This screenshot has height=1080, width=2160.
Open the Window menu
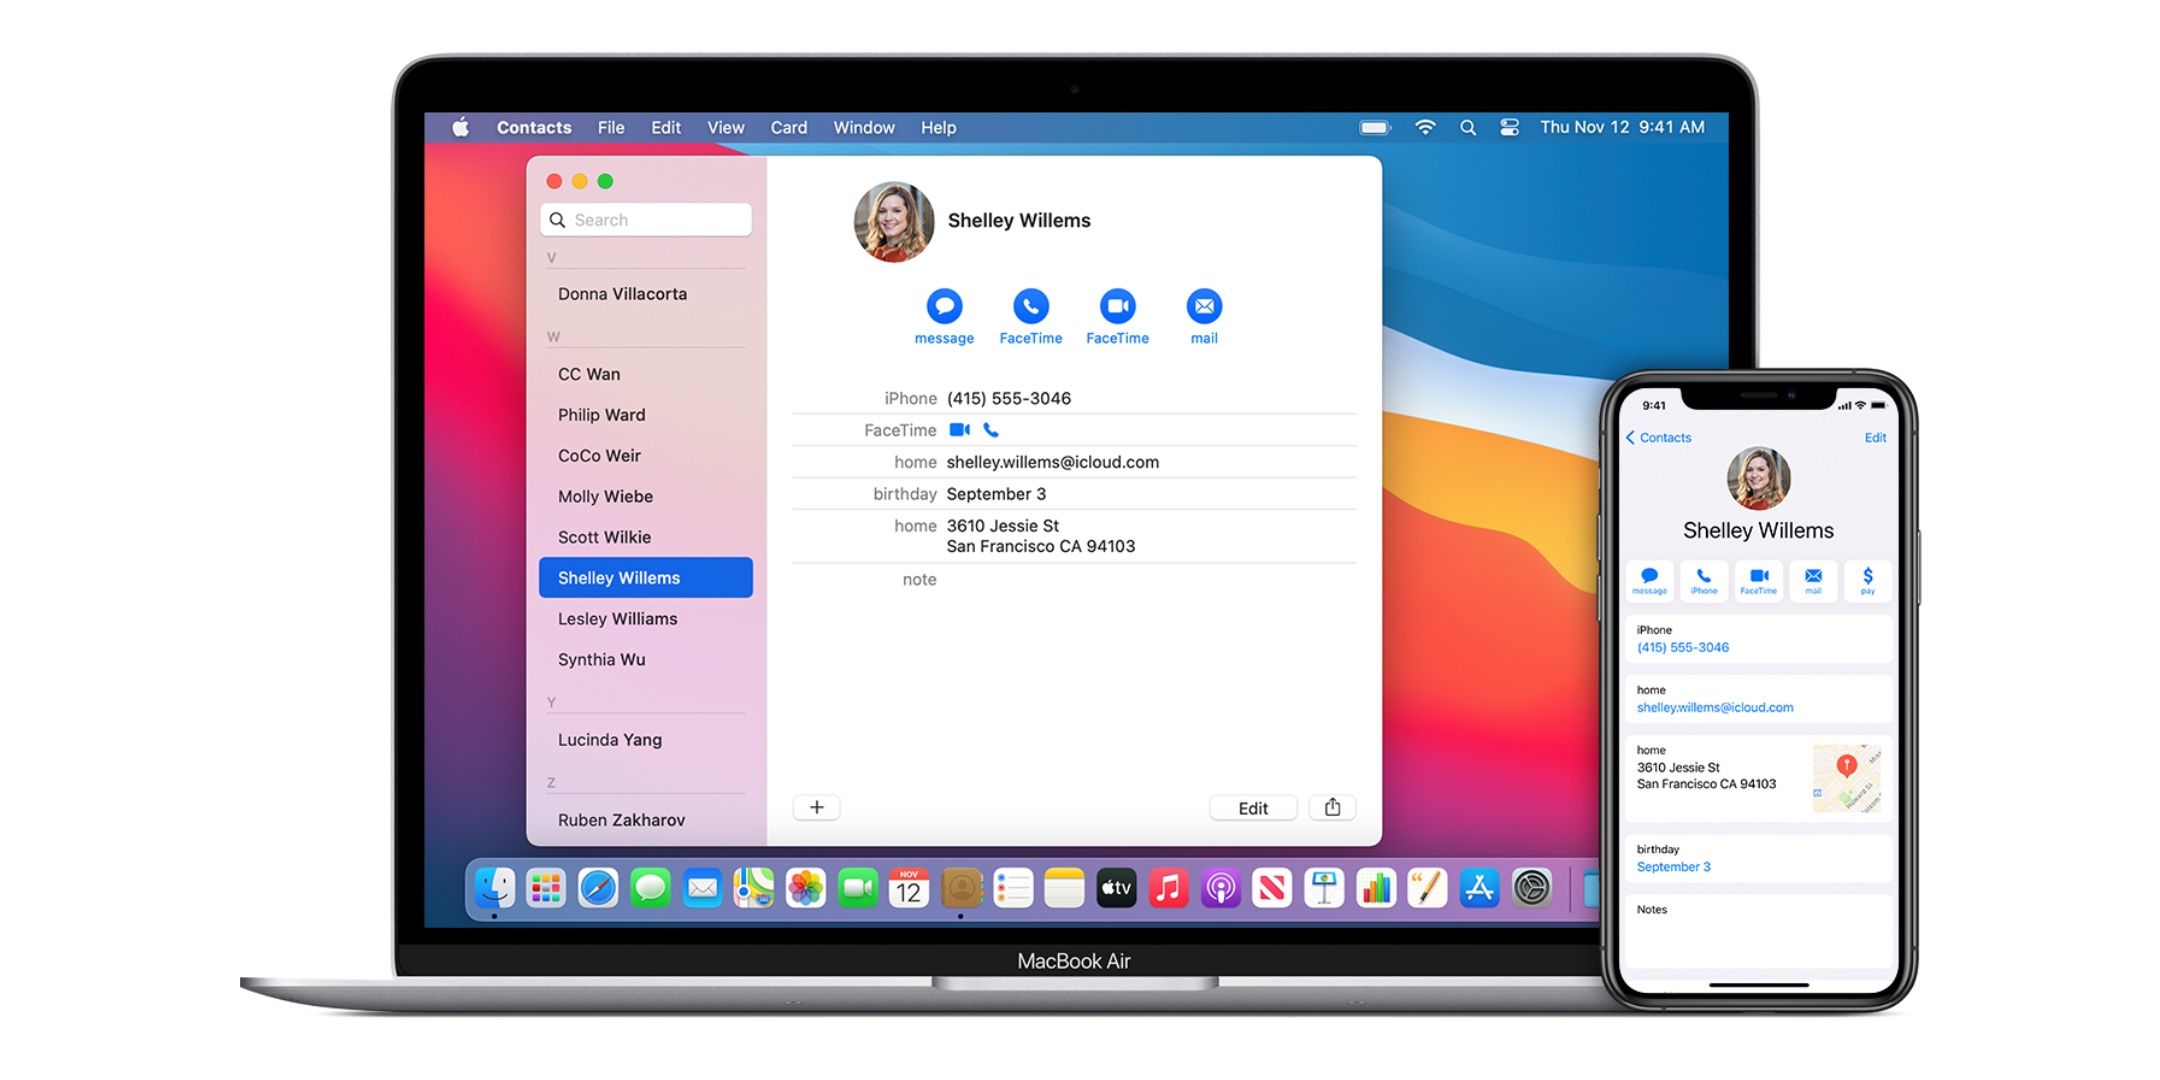pyautogui.click(x=863, y=127)
